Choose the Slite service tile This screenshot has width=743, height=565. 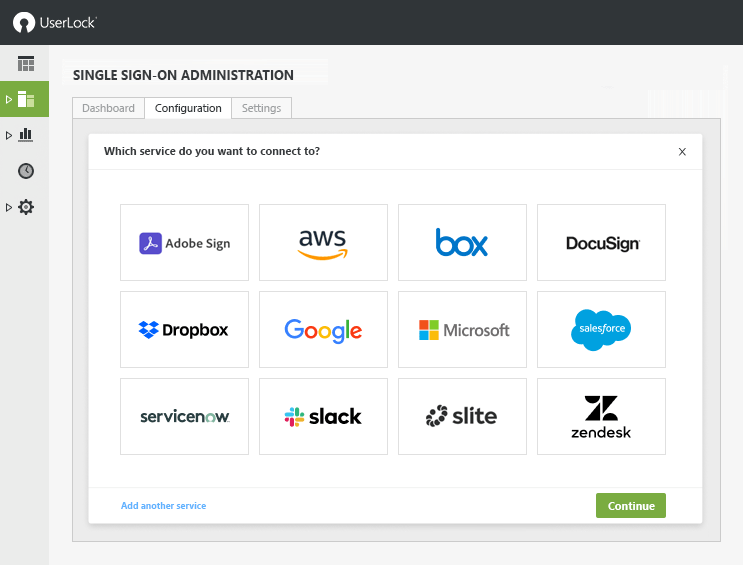pos(462,416)
